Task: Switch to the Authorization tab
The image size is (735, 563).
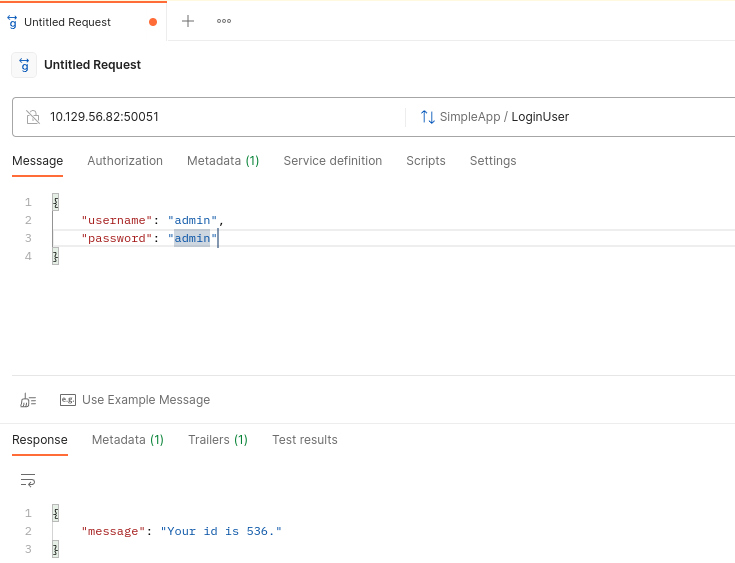Action: [x=125, y=161]
